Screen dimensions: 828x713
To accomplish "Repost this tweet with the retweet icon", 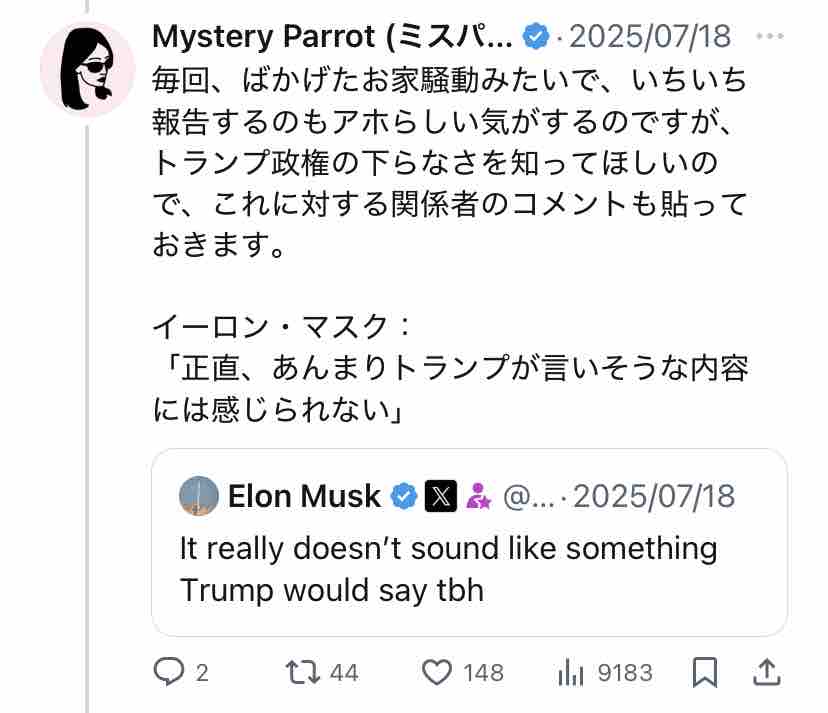I will [x=300, y=672].
